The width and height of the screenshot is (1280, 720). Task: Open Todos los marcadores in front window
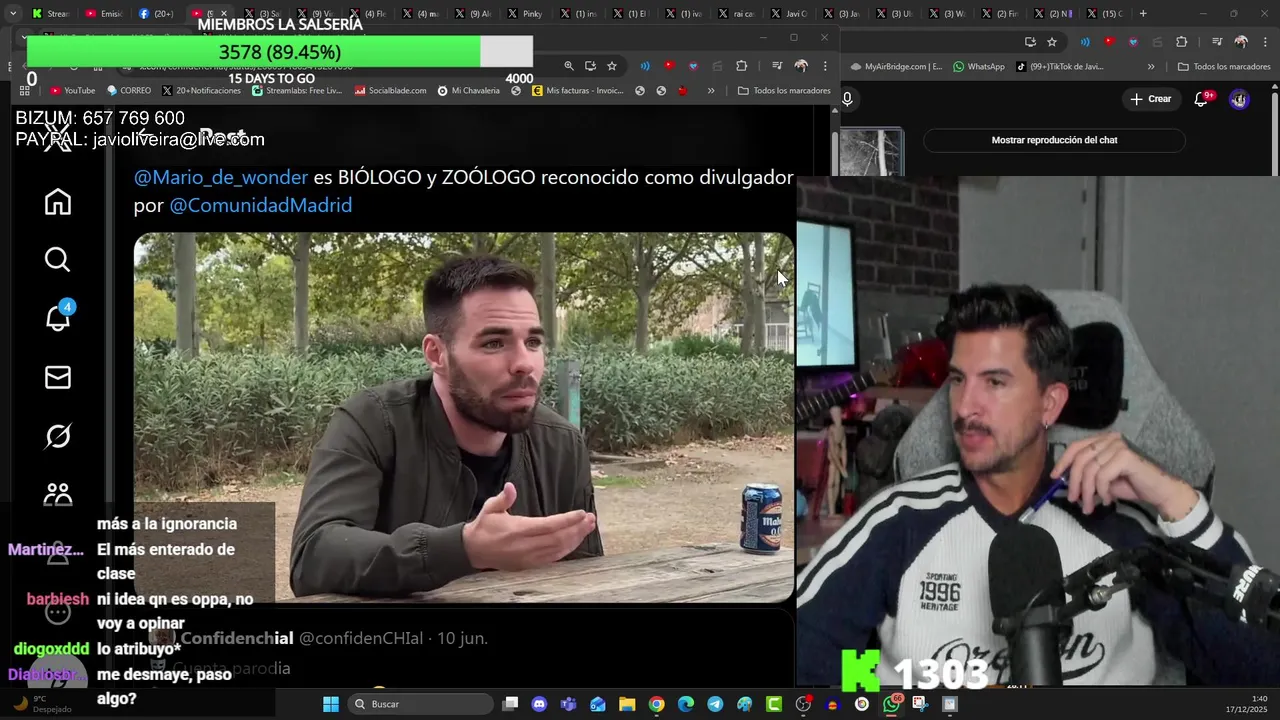click(784, 90)
